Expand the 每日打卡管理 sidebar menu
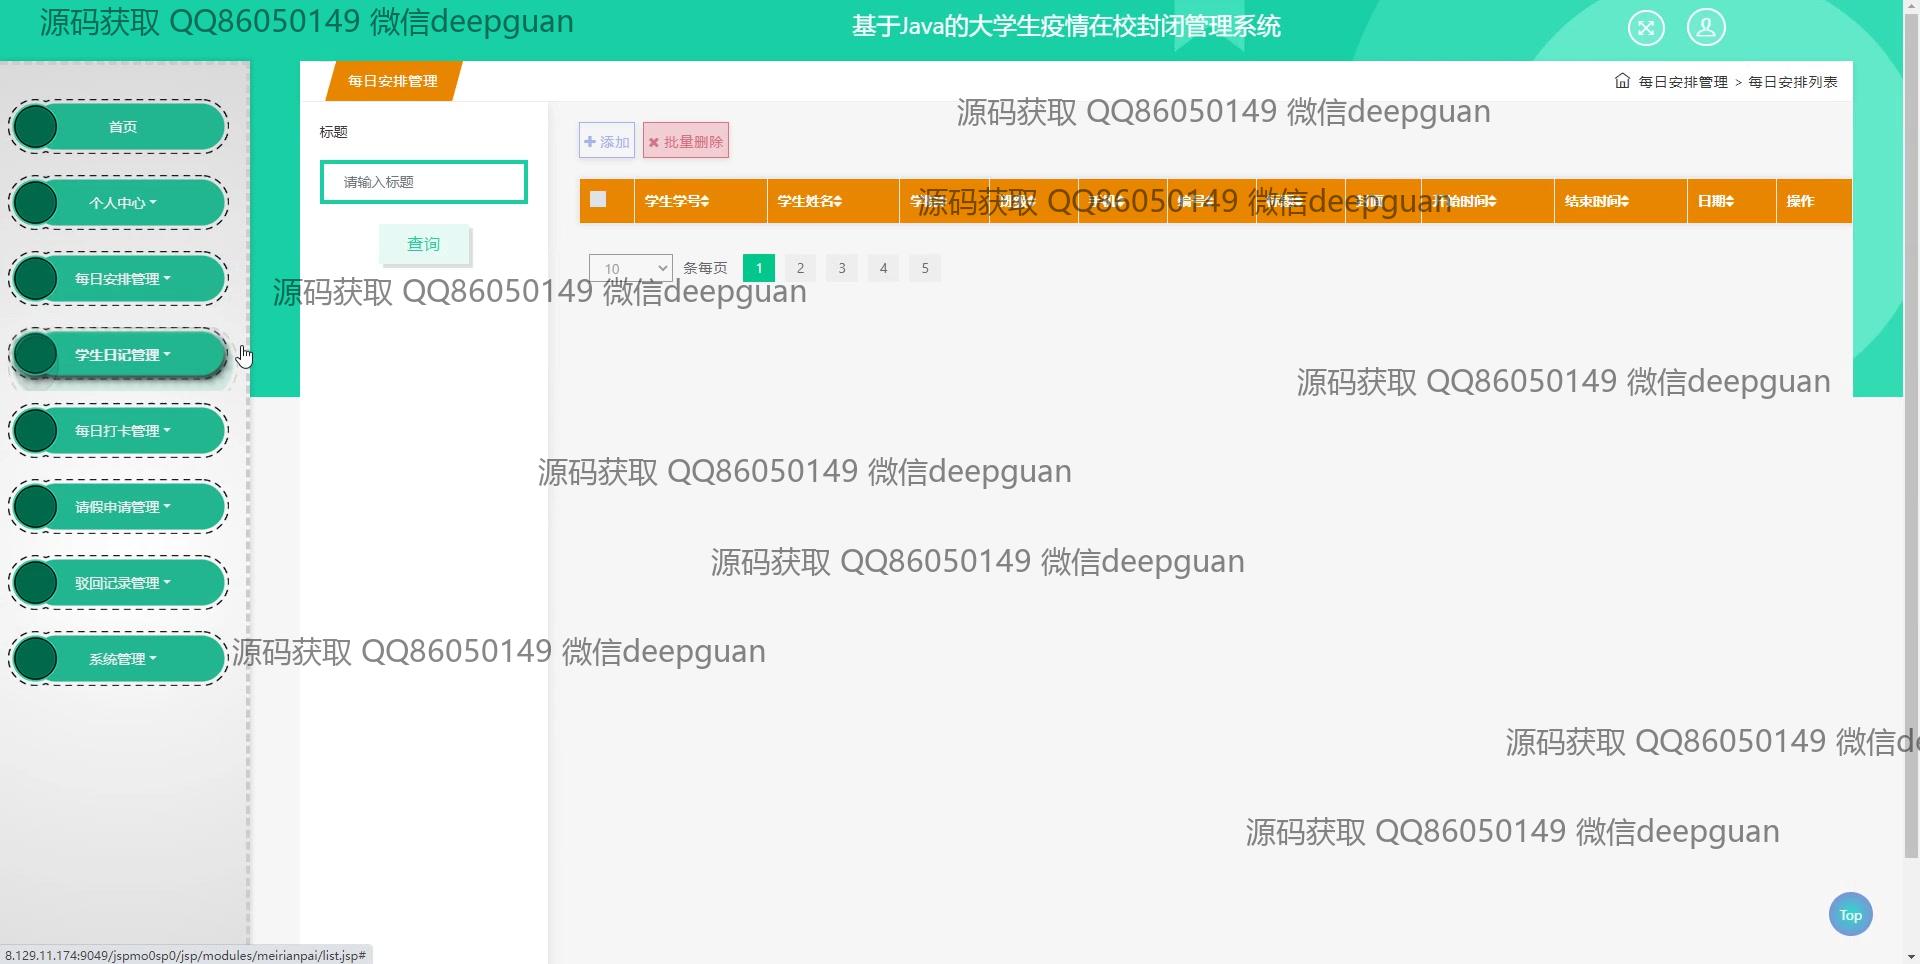This screenshot has width=1920, height=964. coord(122,431)
